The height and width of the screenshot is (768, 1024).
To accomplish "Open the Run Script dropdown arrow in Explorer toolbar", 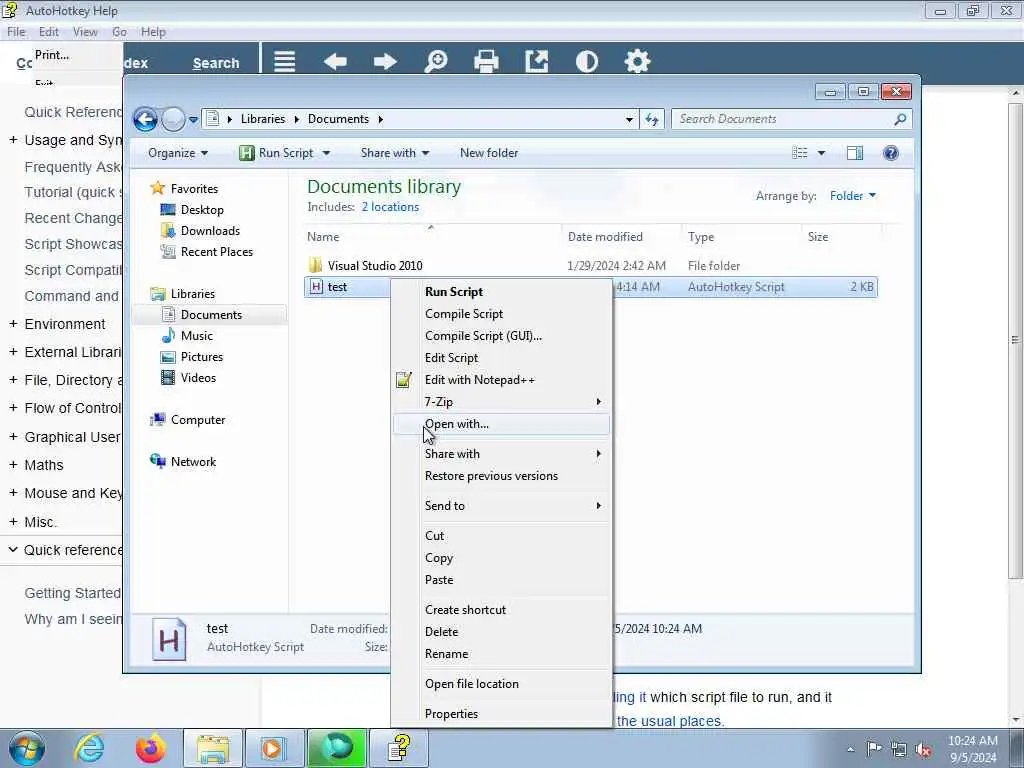I will click(x=327, y=153).
